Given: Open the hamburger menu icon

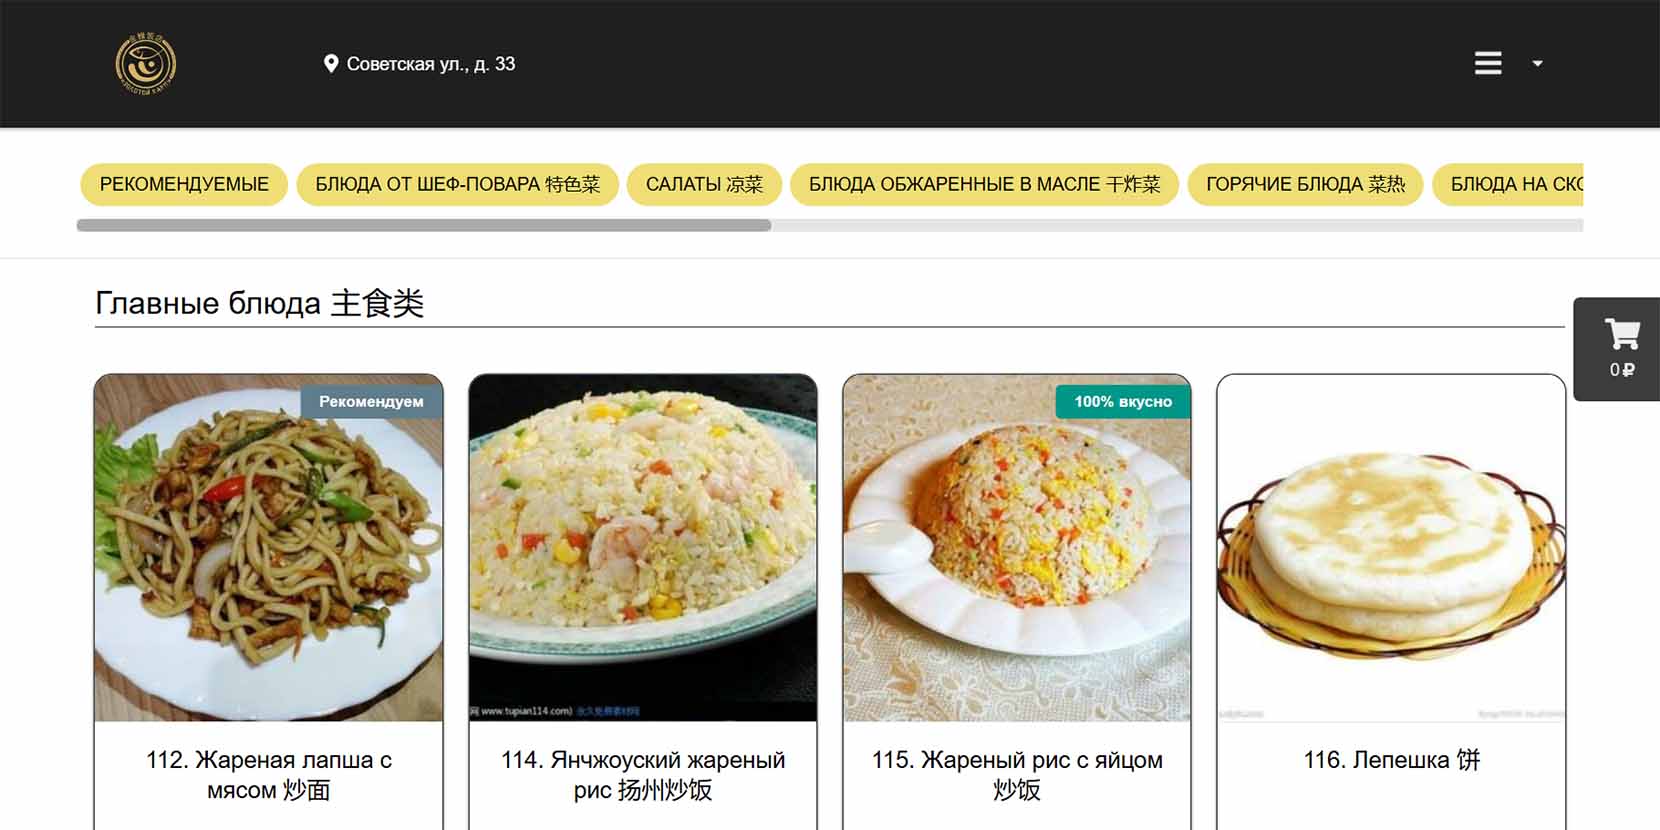Looking at the screenshot, I should 1488,63.
